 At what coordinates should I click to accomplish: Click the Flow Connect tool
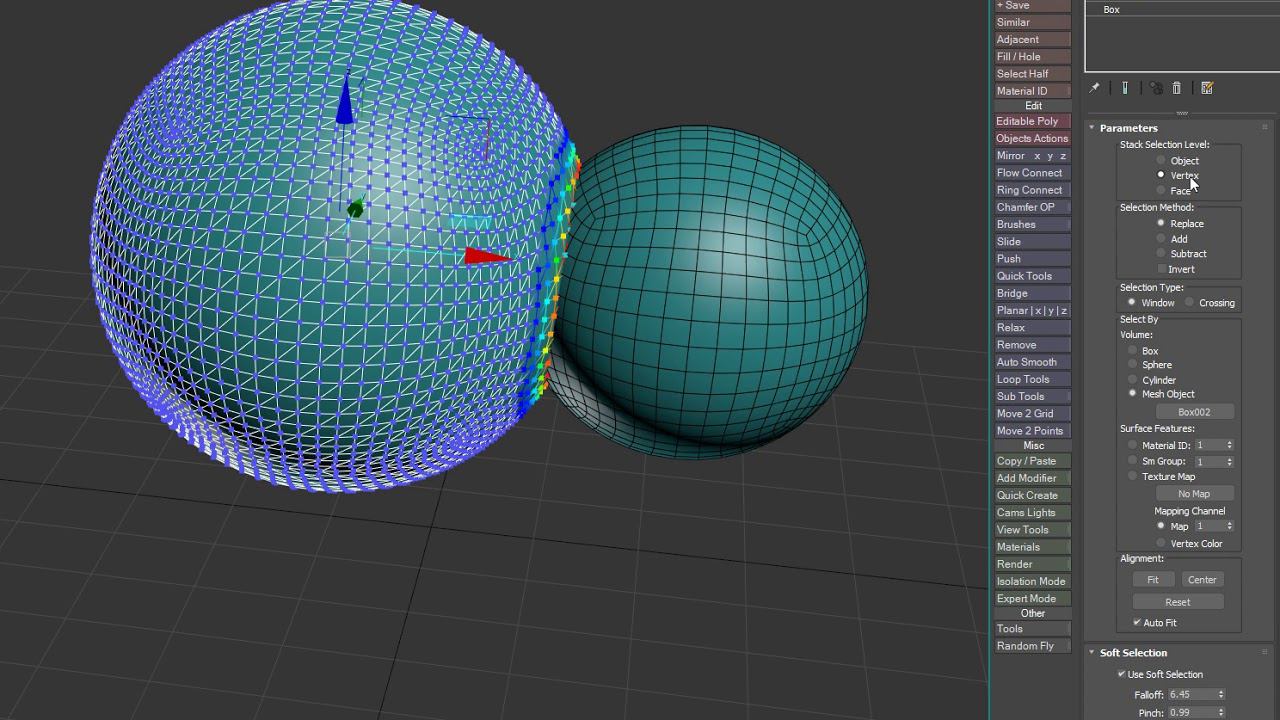click(x=1032, y=173)
